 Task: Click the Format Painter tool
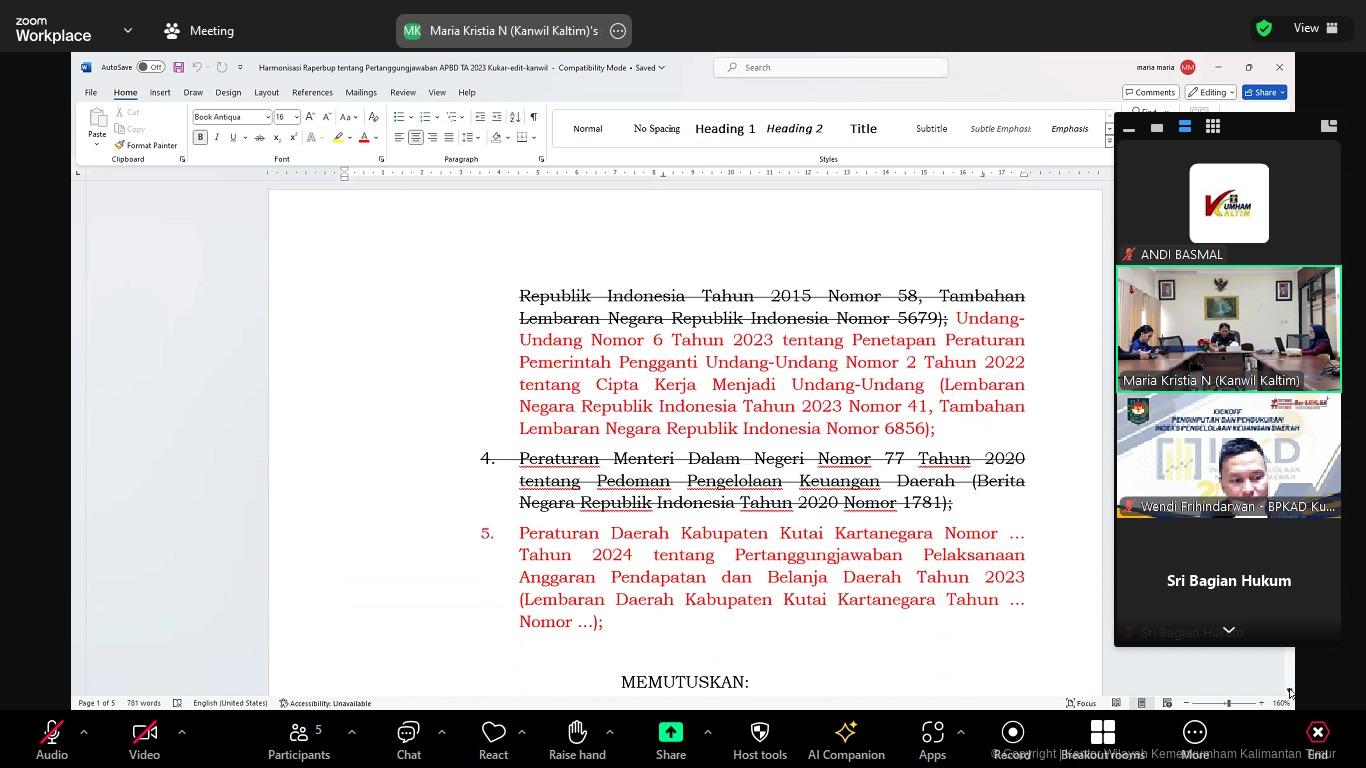146,145
